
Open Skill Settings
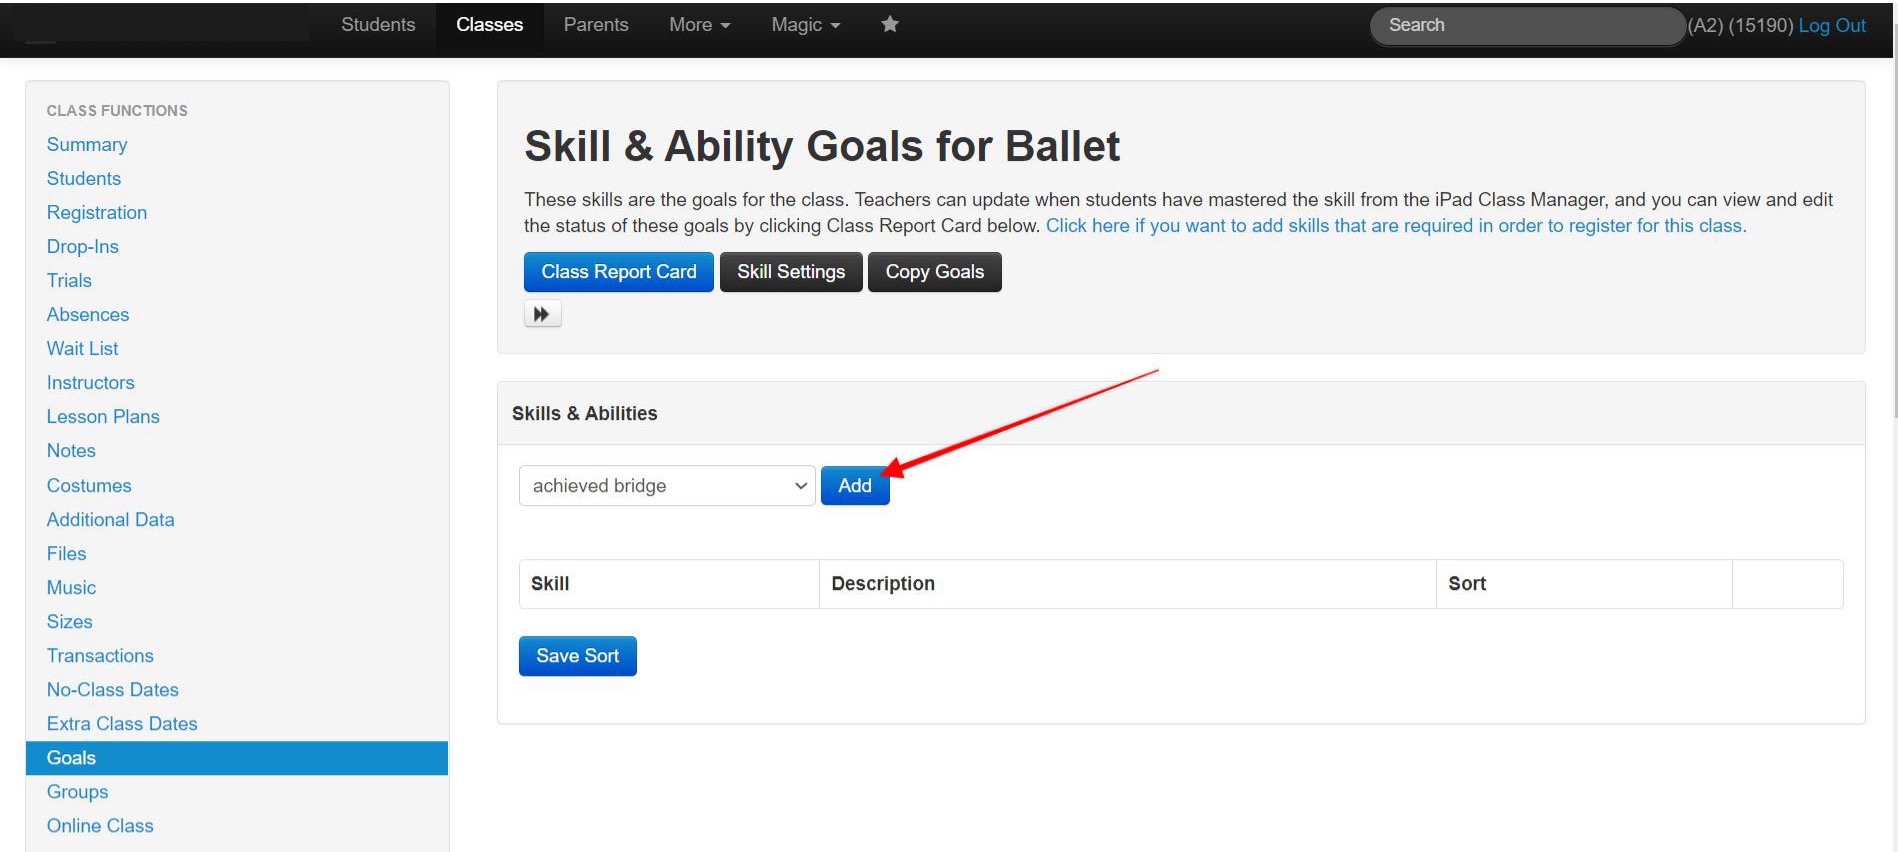(x=791, y=272)
